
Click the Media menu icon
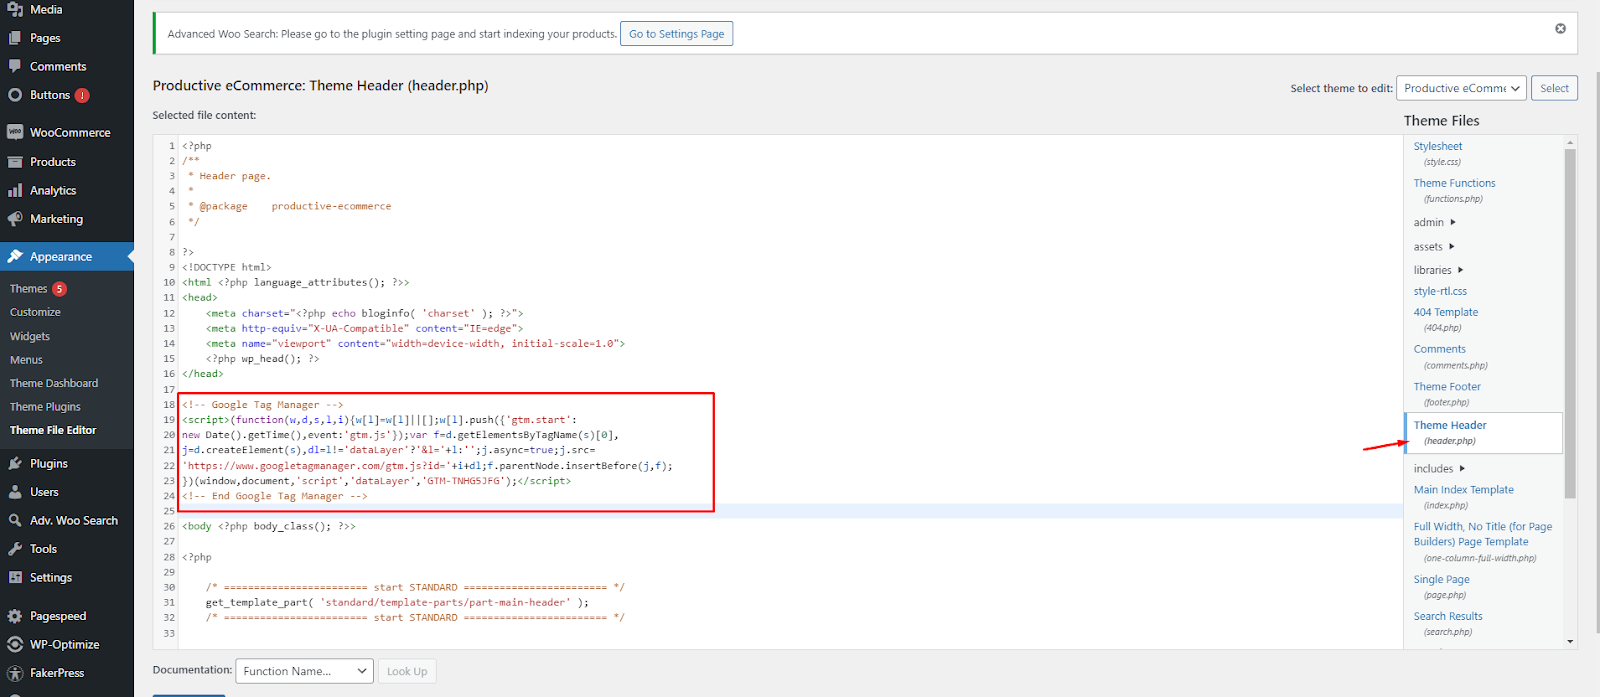click(15, 9)
